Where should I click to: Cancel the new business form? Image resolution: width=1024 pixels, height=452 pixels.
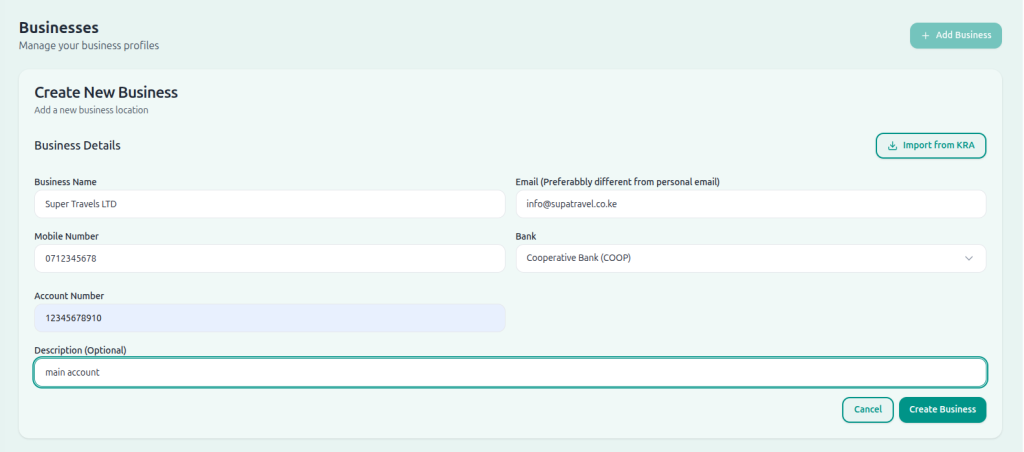[x=867, y=410]
